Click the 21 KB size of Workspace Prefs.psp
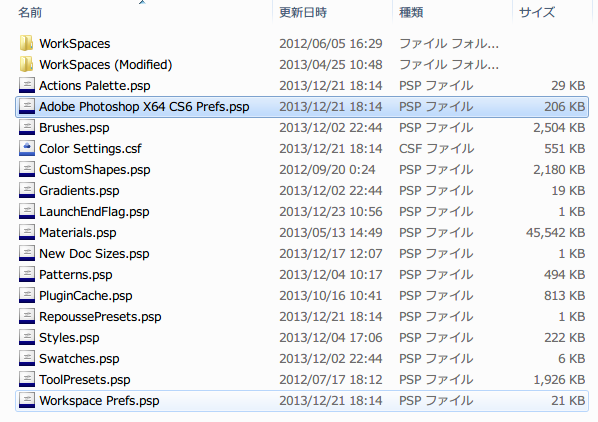Viewport: 598px width, 422px height. (568, 400)
